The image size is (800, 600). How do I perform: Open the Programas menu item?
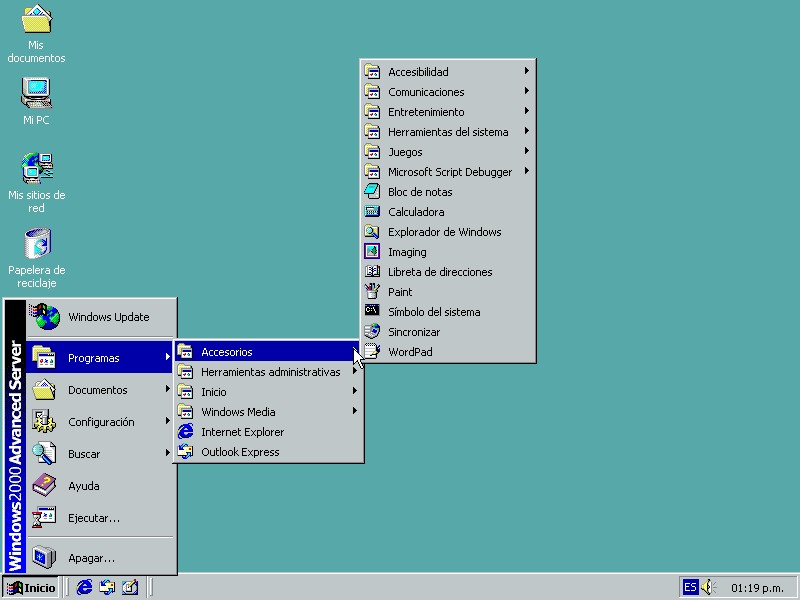point(99,358)
